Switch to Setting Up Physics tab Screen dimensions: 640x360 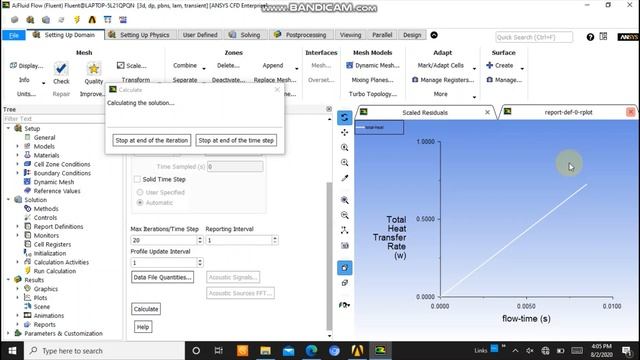(x=140, y=35)
